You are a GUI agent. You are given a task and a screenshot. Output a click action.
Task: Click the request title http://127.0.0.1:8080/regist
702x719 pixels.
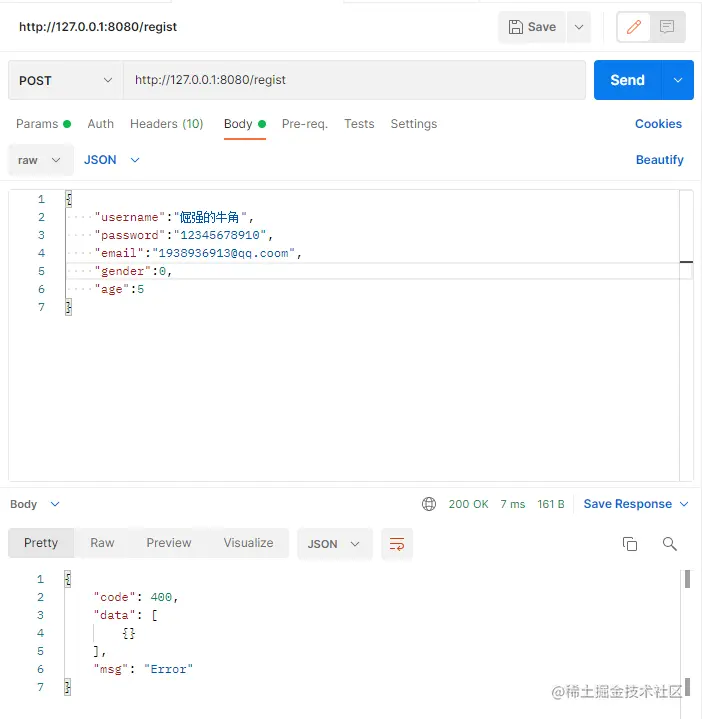click(98, 27)
